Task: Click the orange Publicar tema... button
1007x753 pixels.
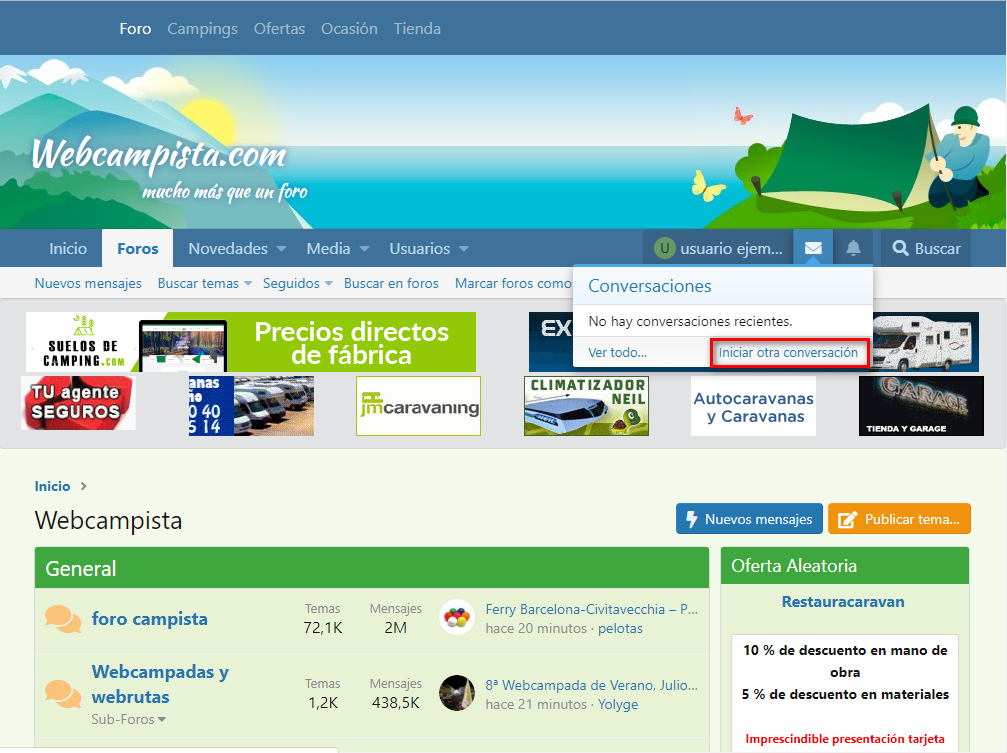Action: 899,519
